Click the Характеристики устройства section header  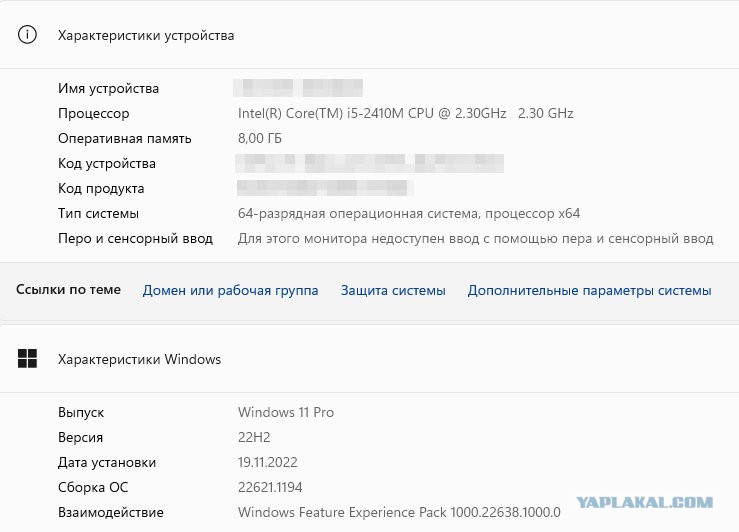(146, 36)
